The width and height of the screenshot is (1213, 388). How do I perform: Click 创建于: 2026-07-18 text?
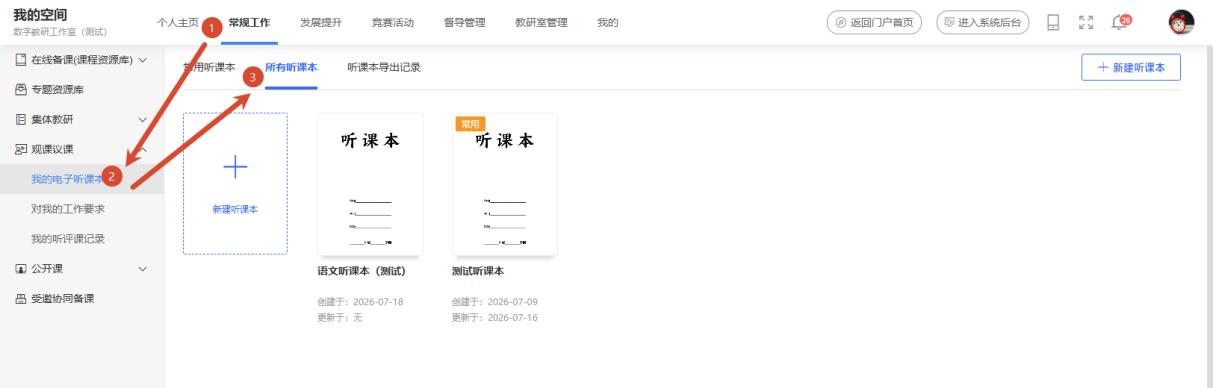360,302
